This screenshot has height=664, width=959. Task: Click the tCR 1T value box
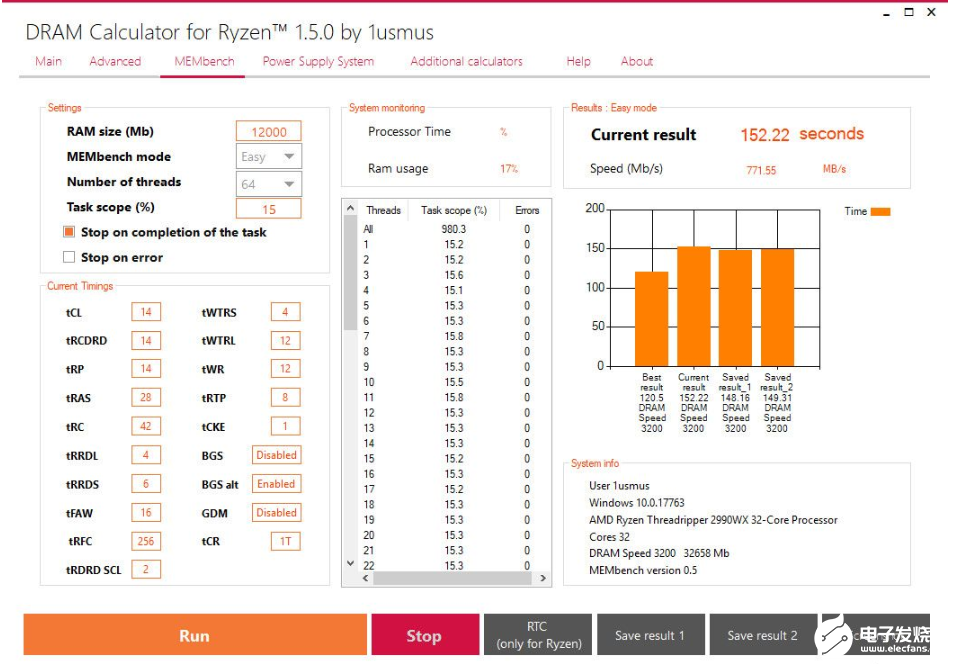286,541
